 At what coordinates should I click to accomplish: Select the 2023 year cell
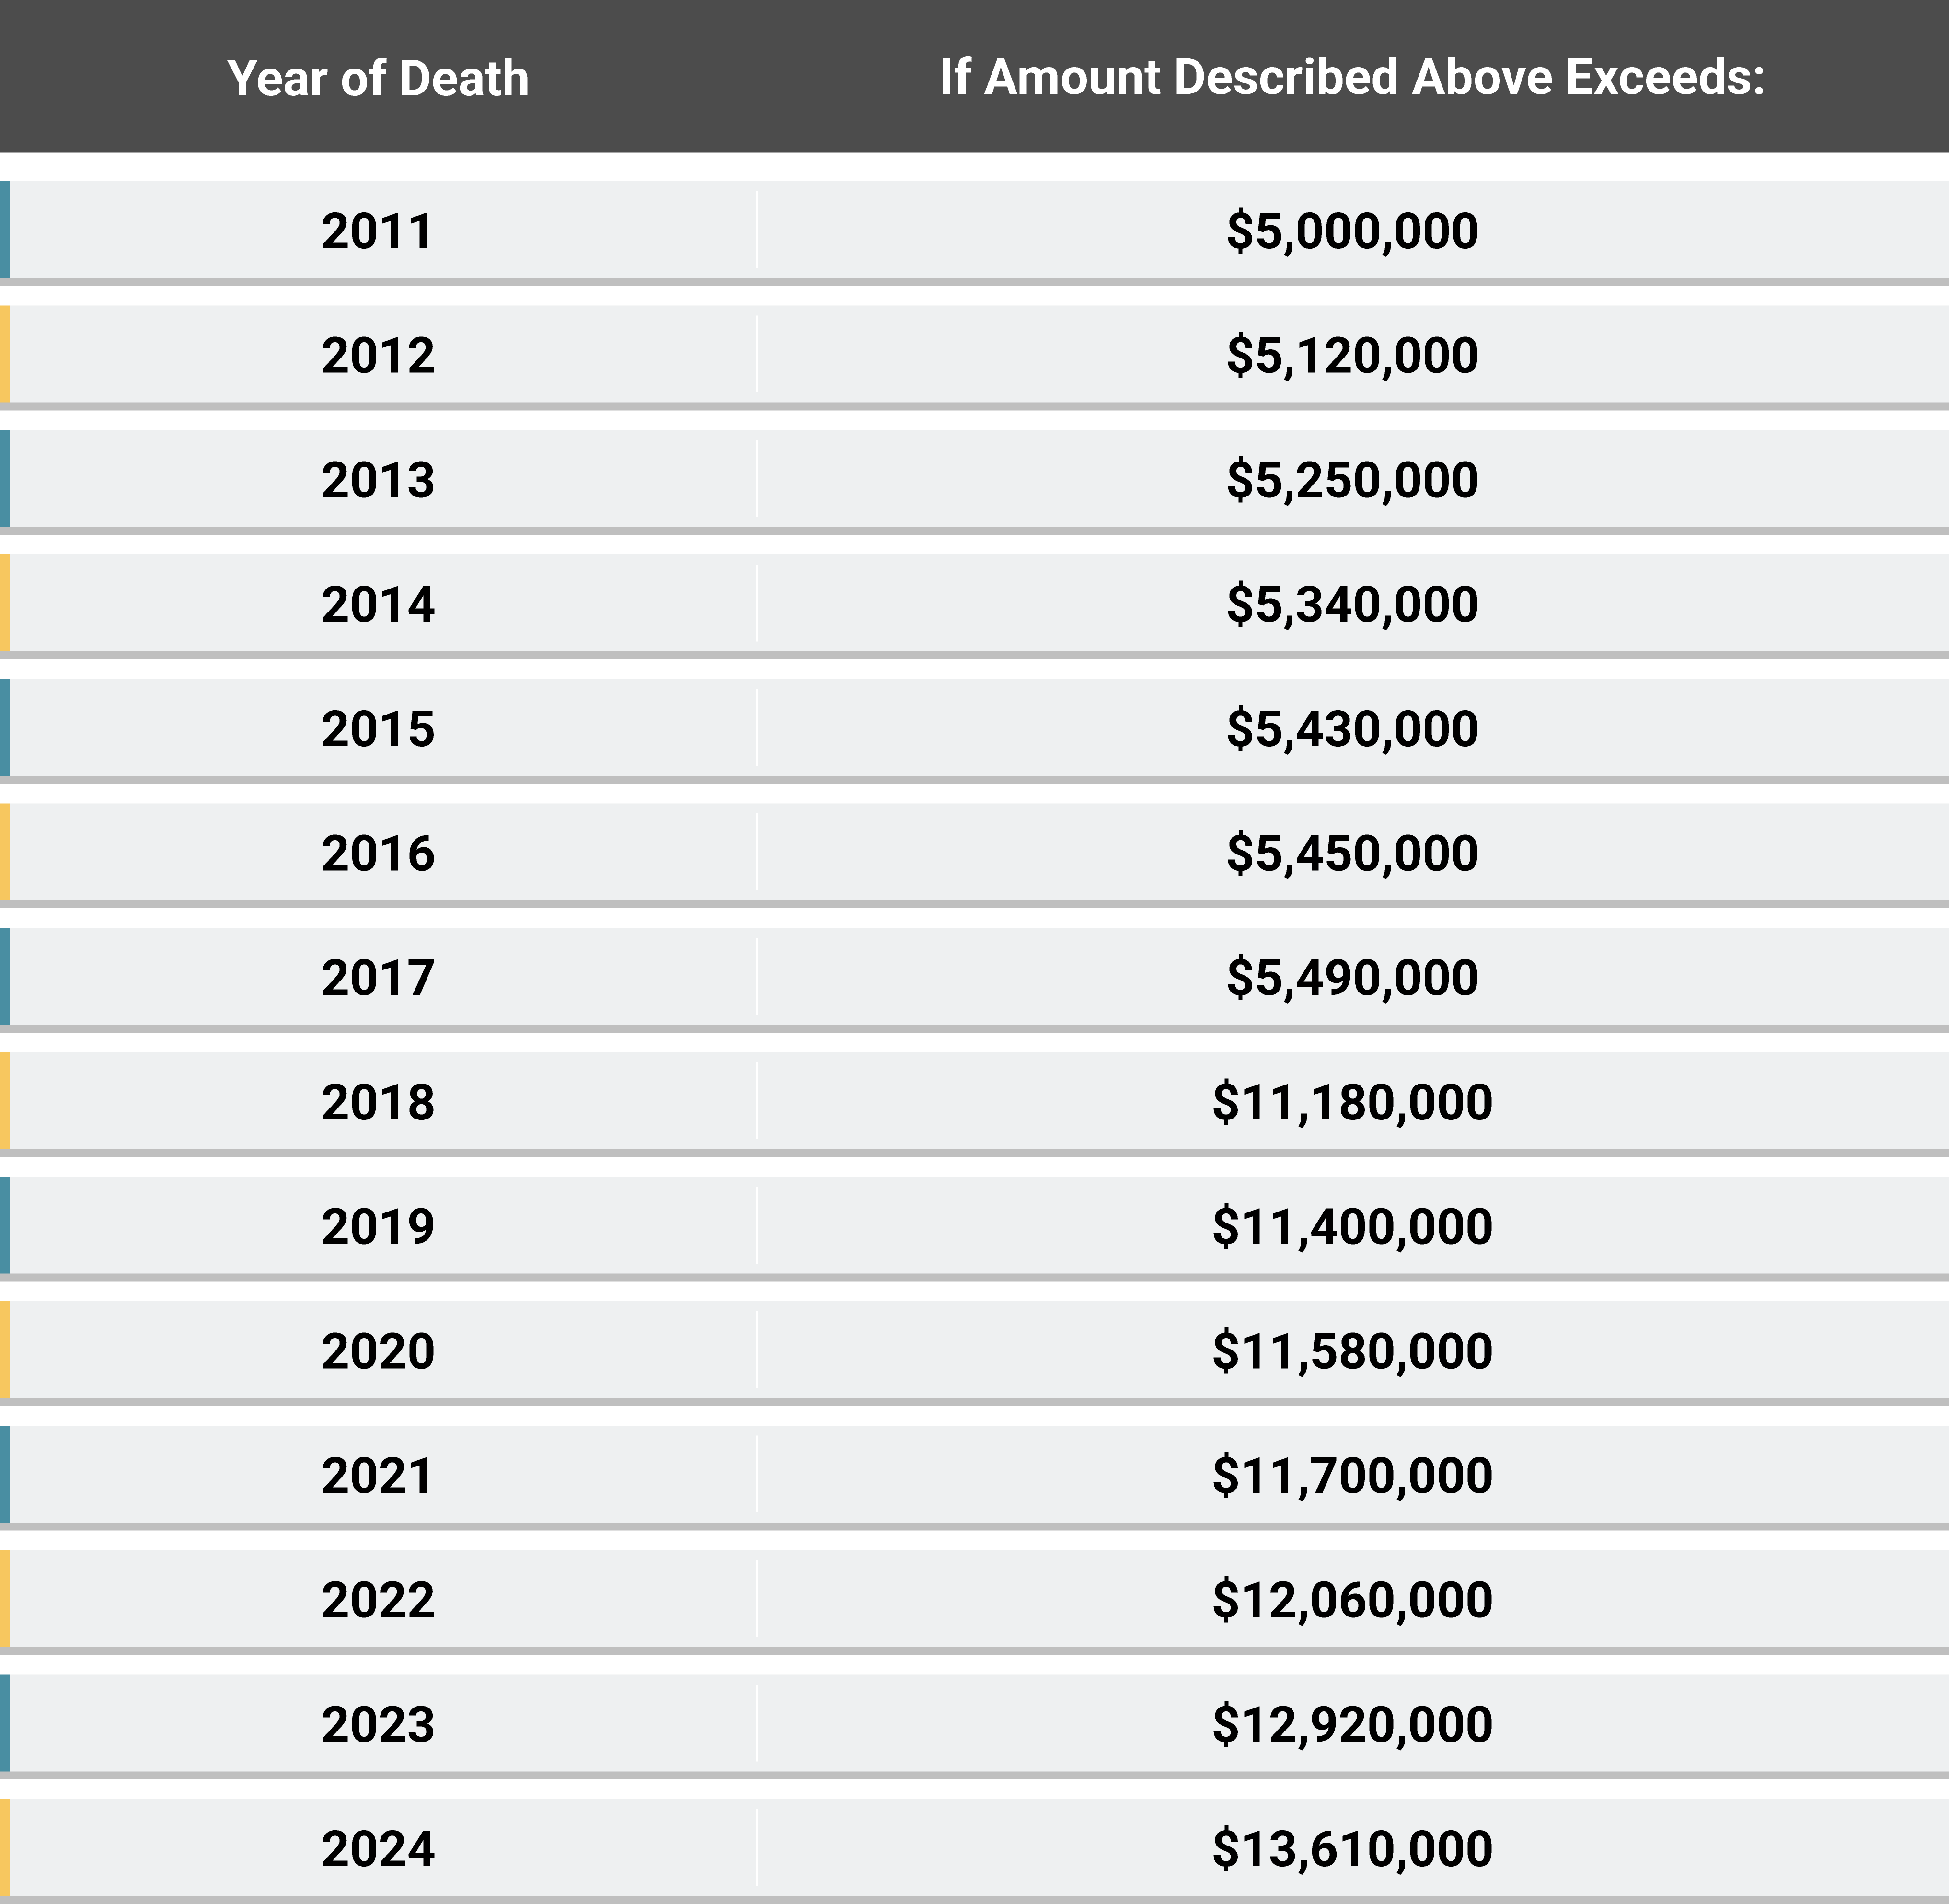pos(378,1724)
